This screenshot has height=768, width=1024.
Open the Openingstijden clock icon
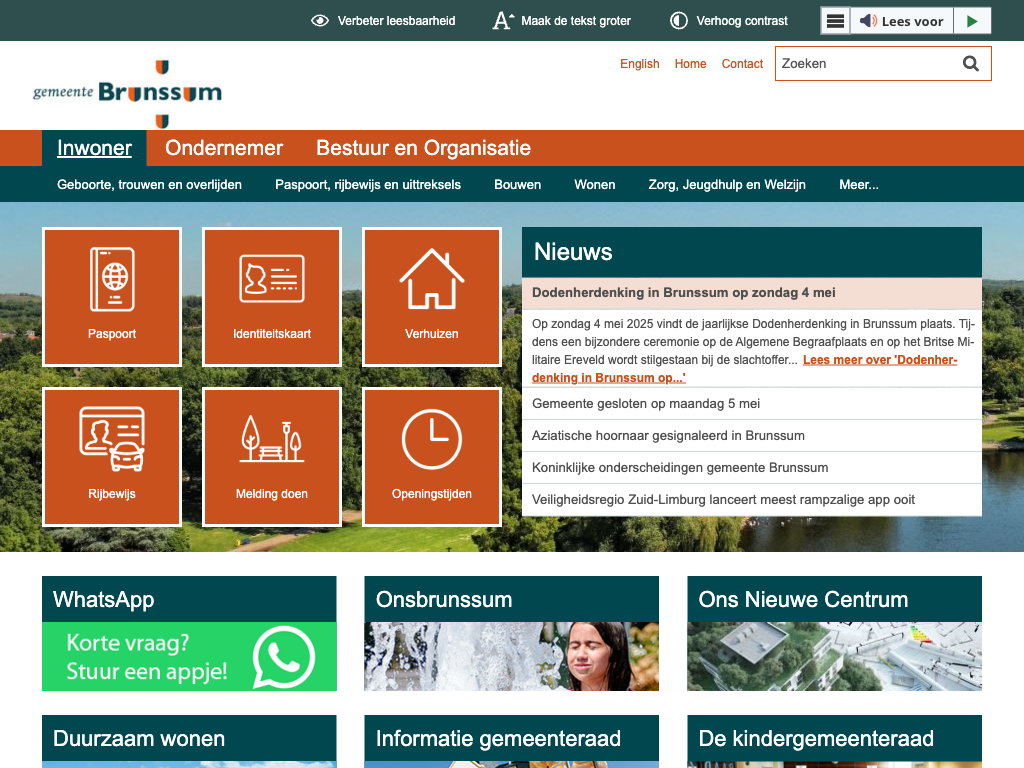point(432,439)
